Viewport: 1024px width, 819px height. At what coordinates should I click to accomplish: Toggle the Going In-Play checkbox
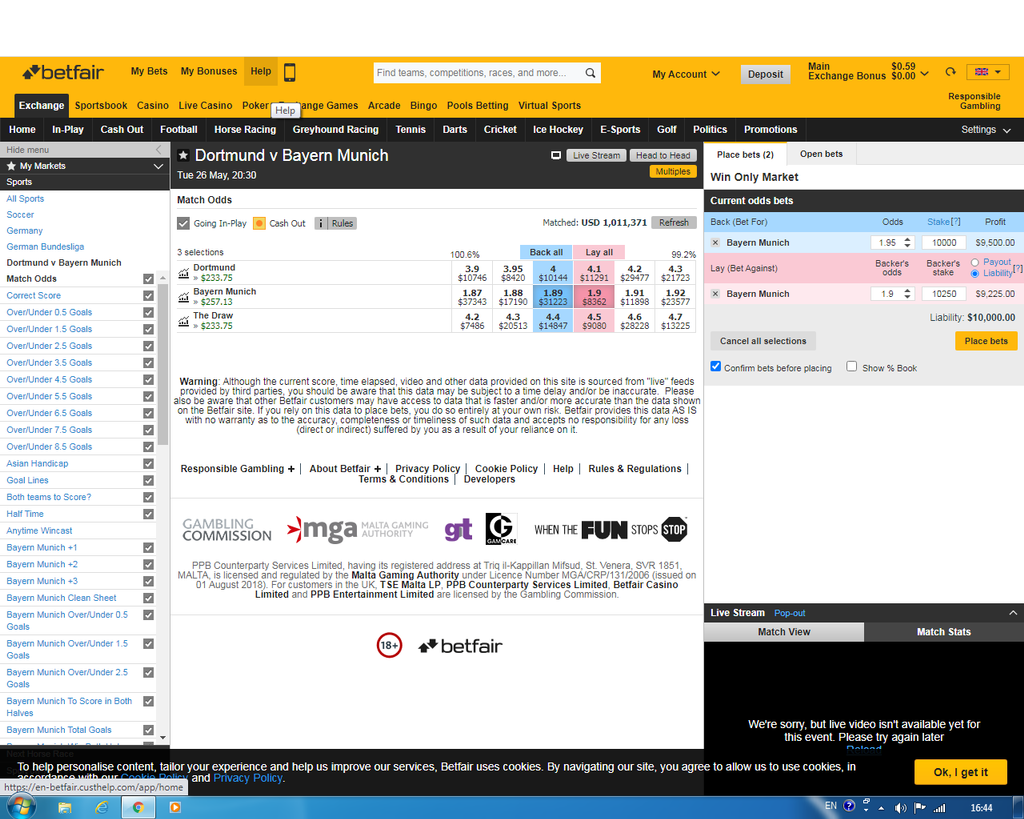[184, 223]
